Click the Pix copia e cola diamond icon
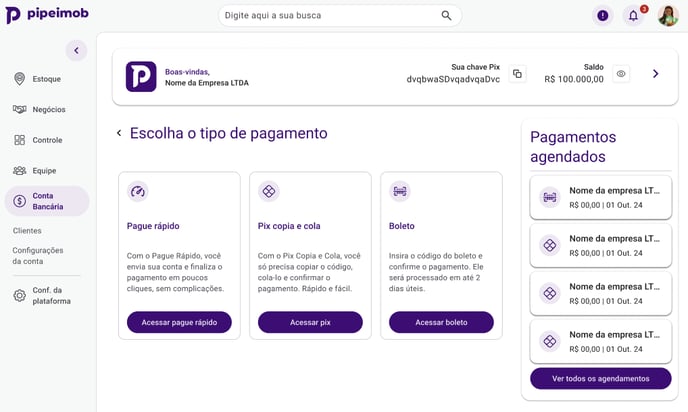The width and height of the screenshot is (688, 412). pyautogui.click(x=269, y=191)
